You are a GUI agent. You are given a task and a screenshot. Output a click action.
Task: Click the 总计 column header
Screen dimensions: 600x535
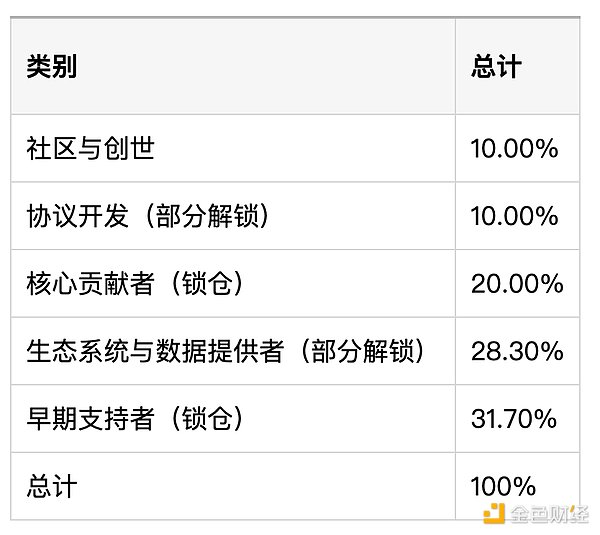(496, 66)
